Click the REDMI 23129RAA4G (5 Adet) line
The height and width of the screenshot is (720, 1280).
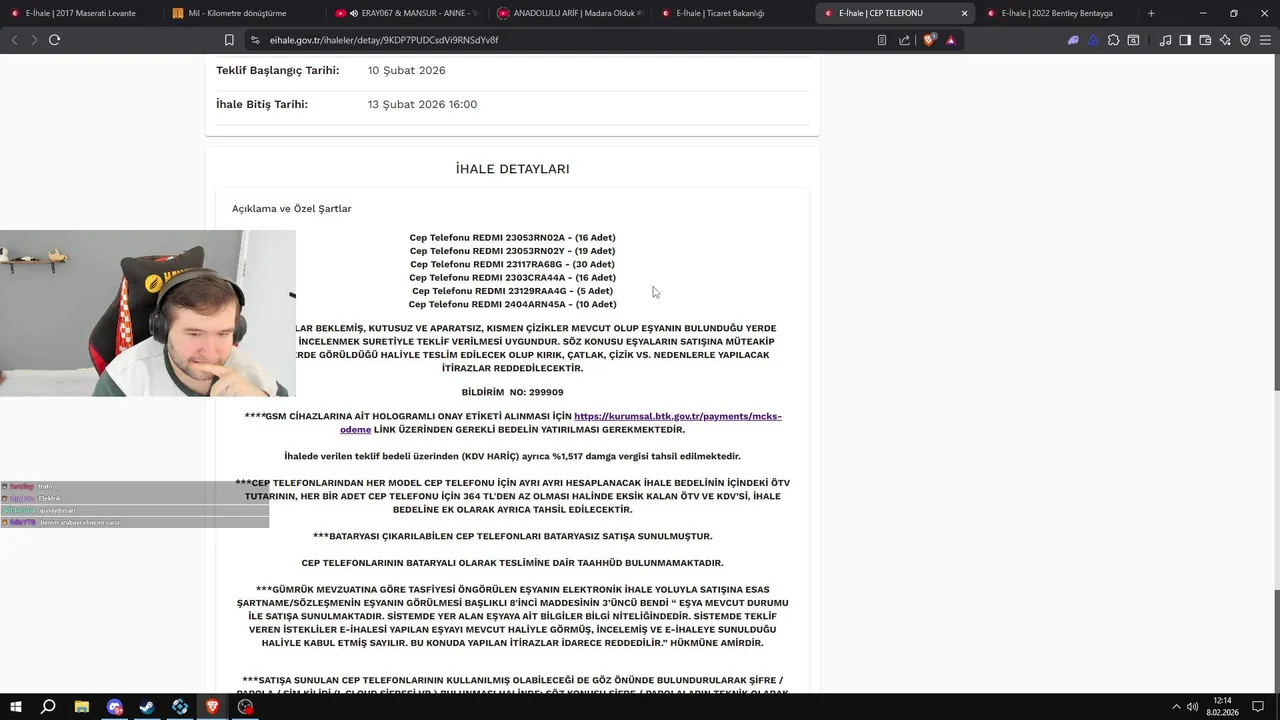pos(512,291)
